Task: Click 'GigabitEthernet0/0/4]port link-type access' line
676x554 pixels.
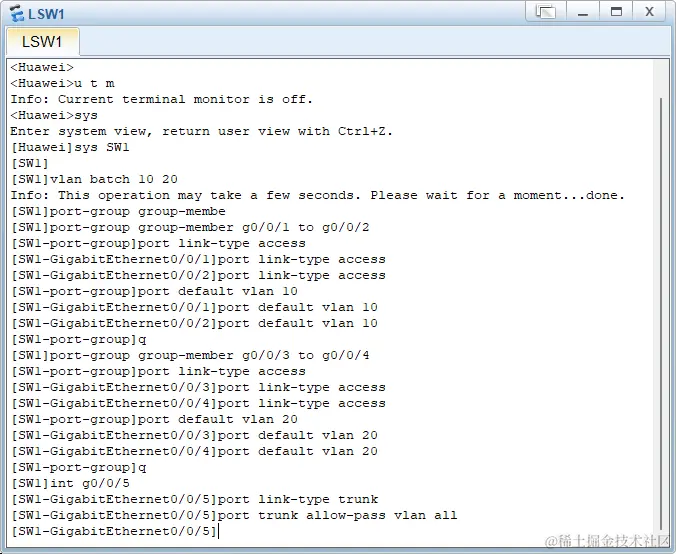Action: (x=198, y=403)
